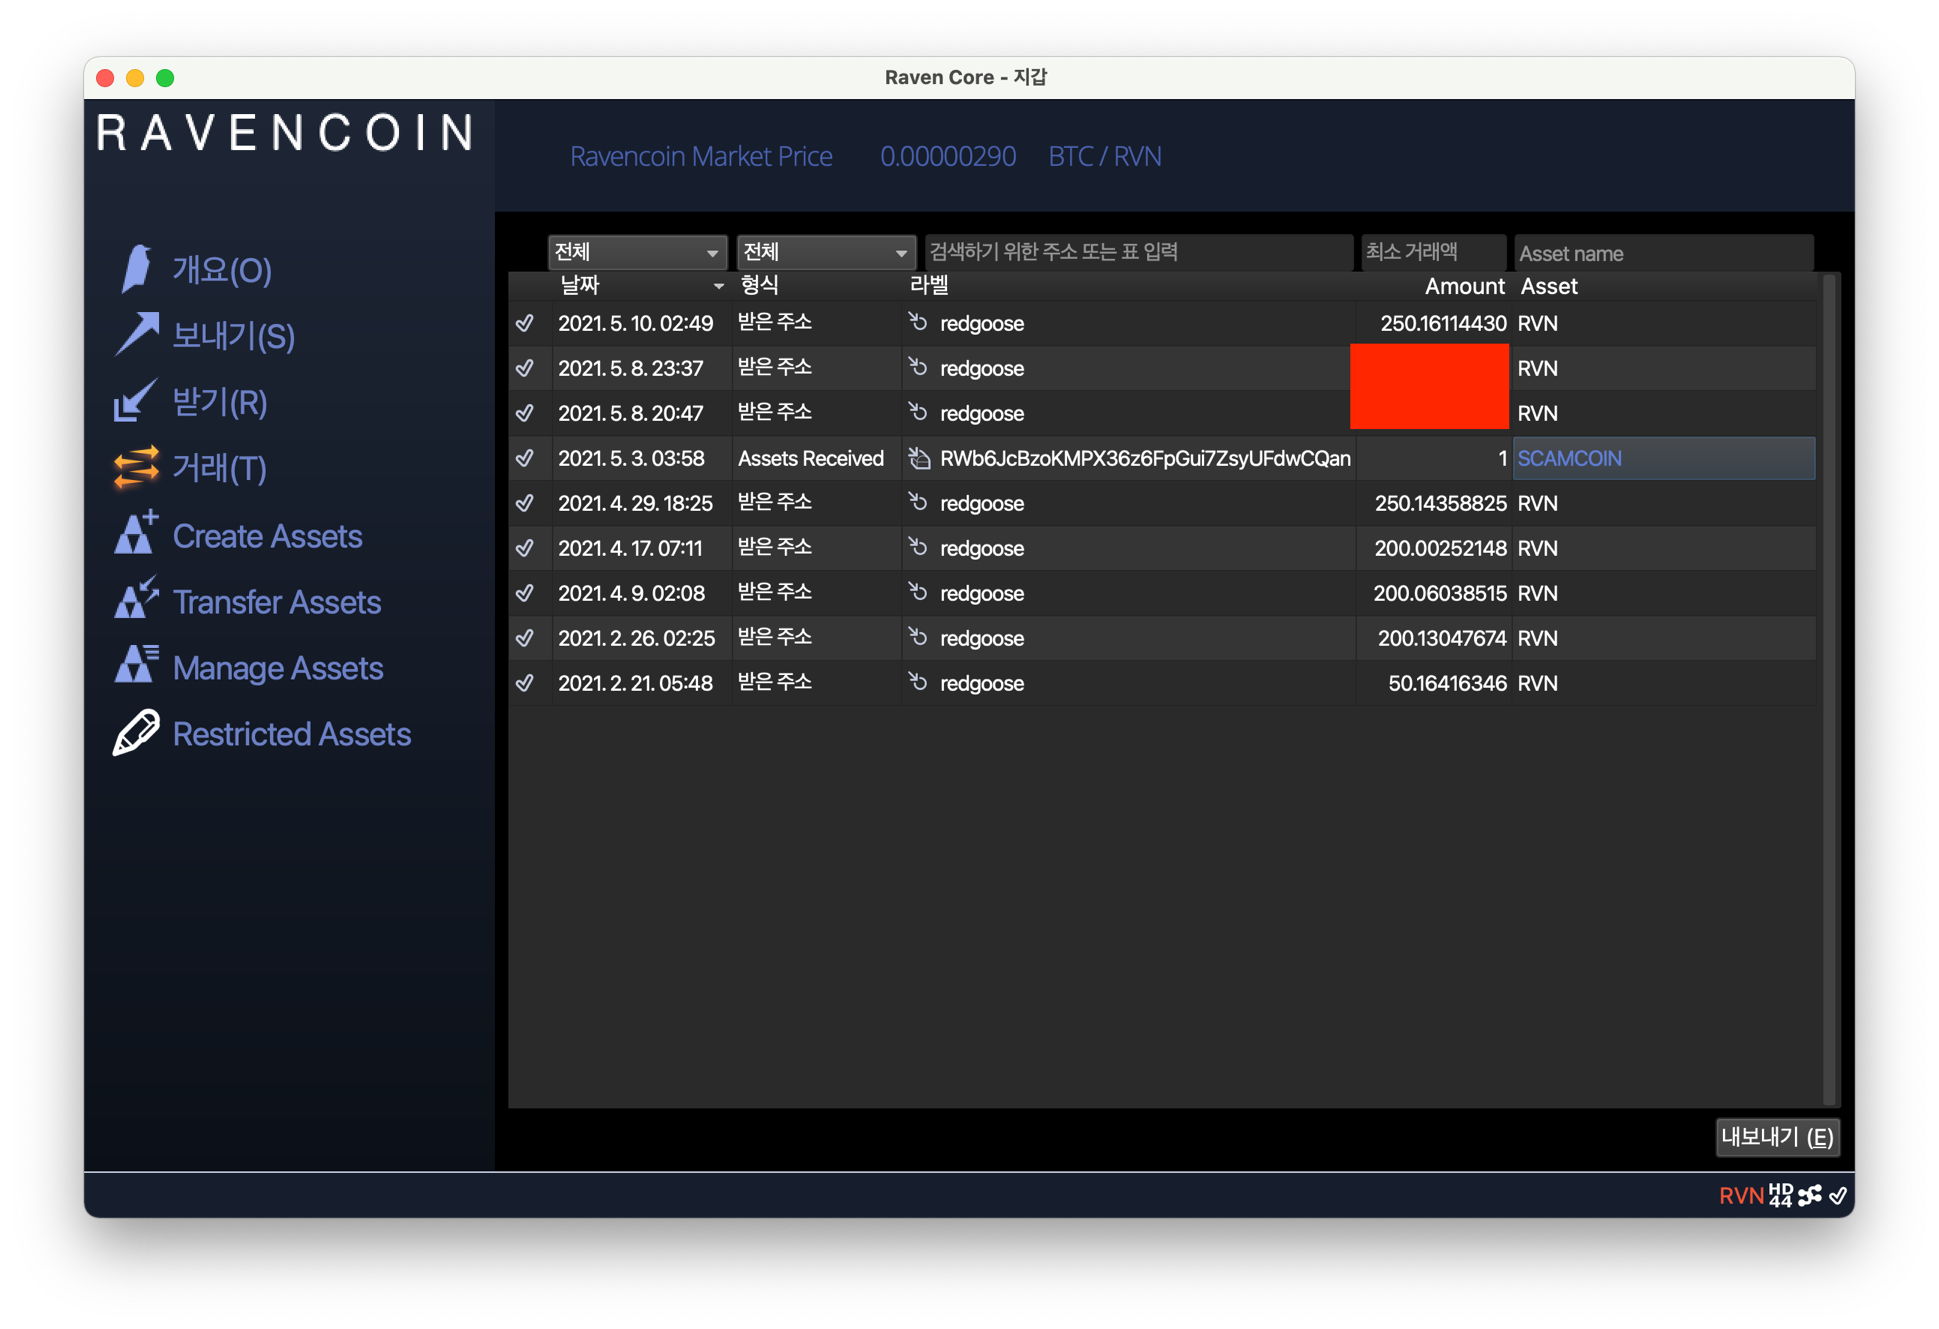Open the Send arrow icon in sidebar

pos(137,335)
